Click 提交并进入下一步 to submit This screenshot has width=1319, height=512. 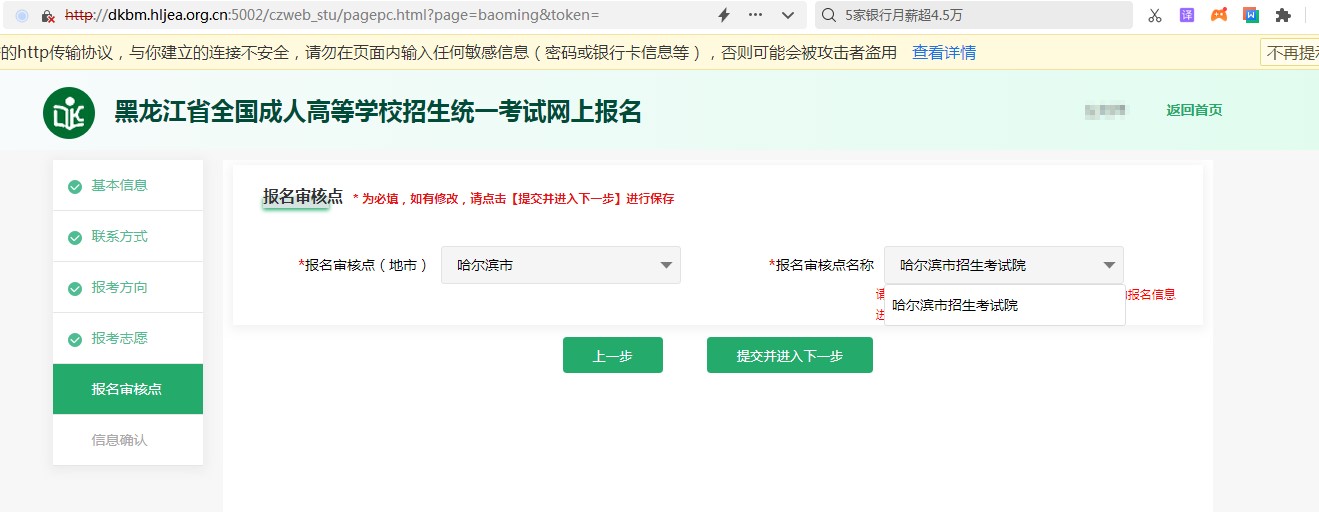789,355
